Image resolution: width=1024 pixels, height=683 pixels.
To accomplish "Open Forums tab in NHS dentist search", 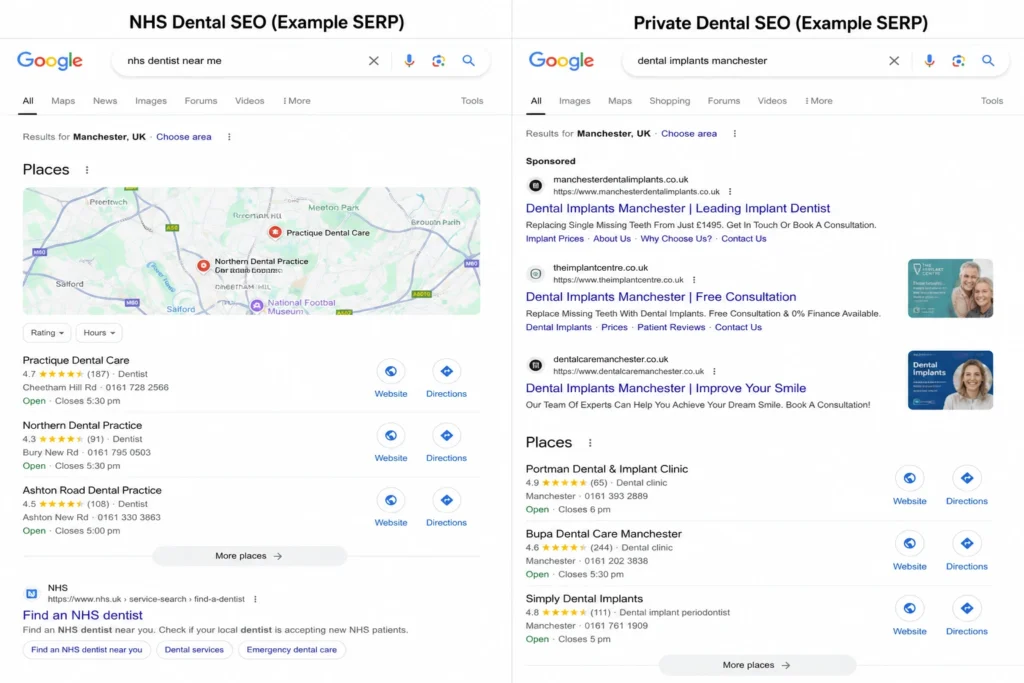I will pos(200,101).
